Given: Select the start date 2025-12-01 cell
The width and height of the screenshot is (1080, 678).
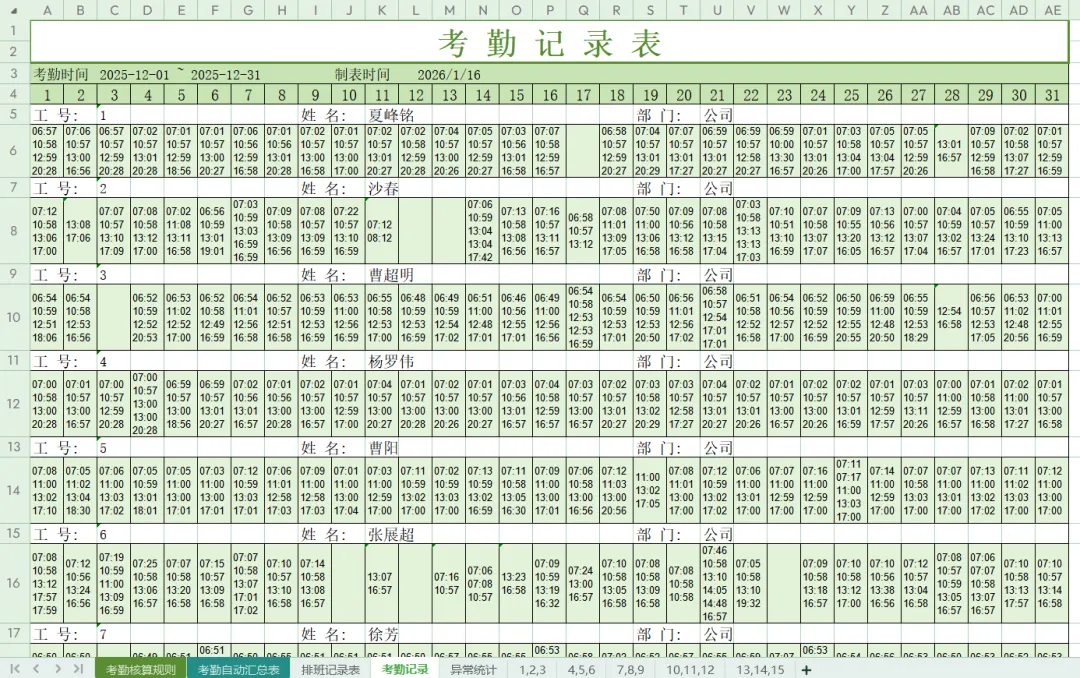Looking at the screenshot, I should (134, 75).
